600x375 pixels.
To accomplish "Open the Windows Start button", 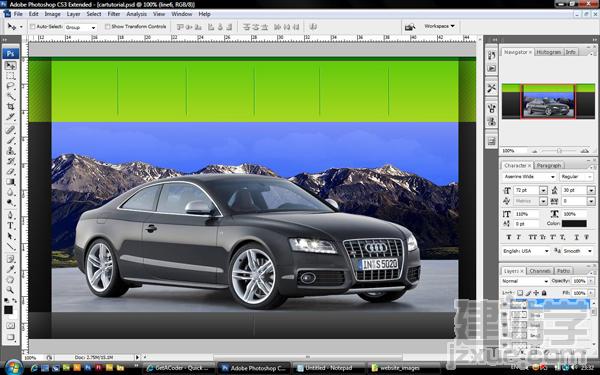I will (x=13, y=367).
